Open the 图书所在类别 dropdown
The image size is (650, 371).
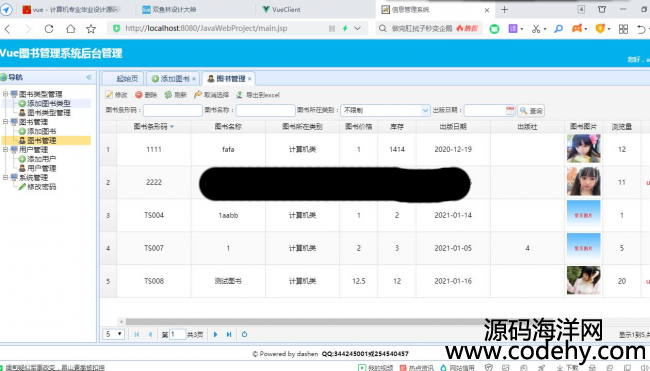425,110
